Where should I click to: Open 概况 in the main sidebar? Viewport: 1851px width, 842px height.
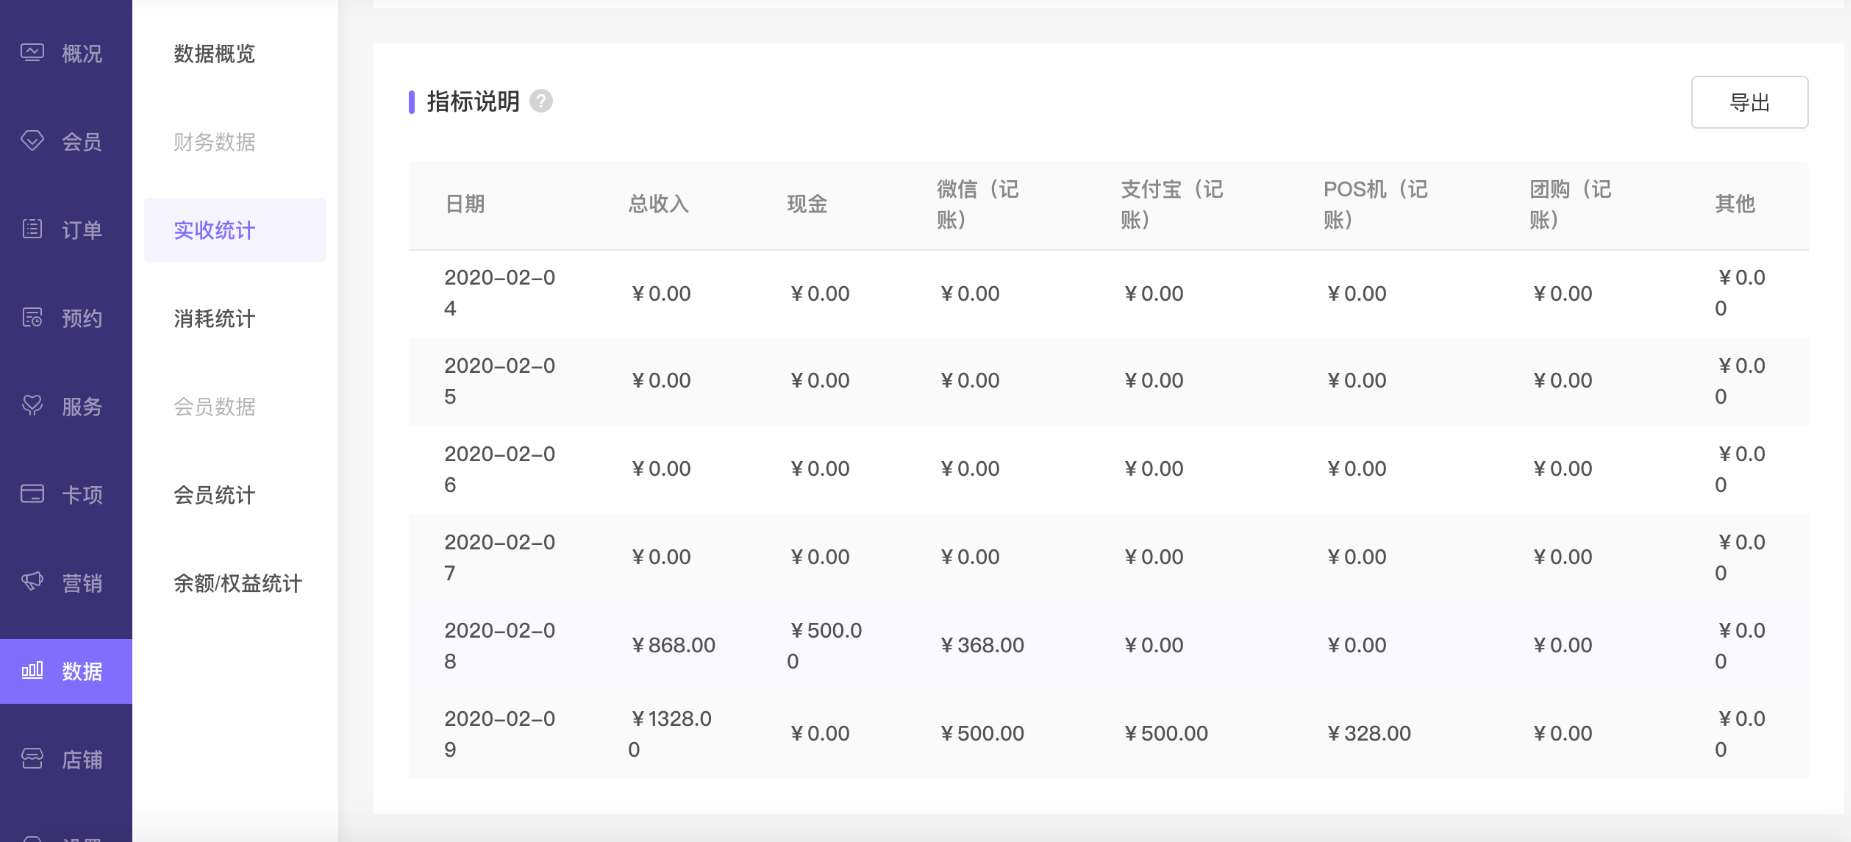coord(66,53)
